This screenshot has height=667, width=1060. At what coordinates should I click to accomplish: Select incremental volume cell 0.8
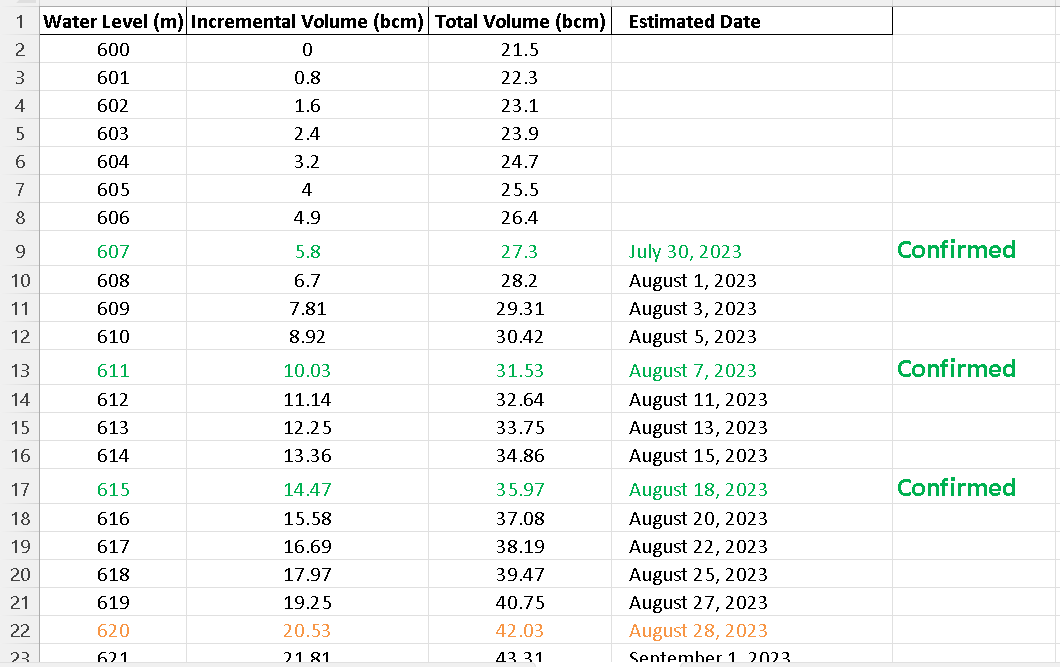tap(308, 78)
